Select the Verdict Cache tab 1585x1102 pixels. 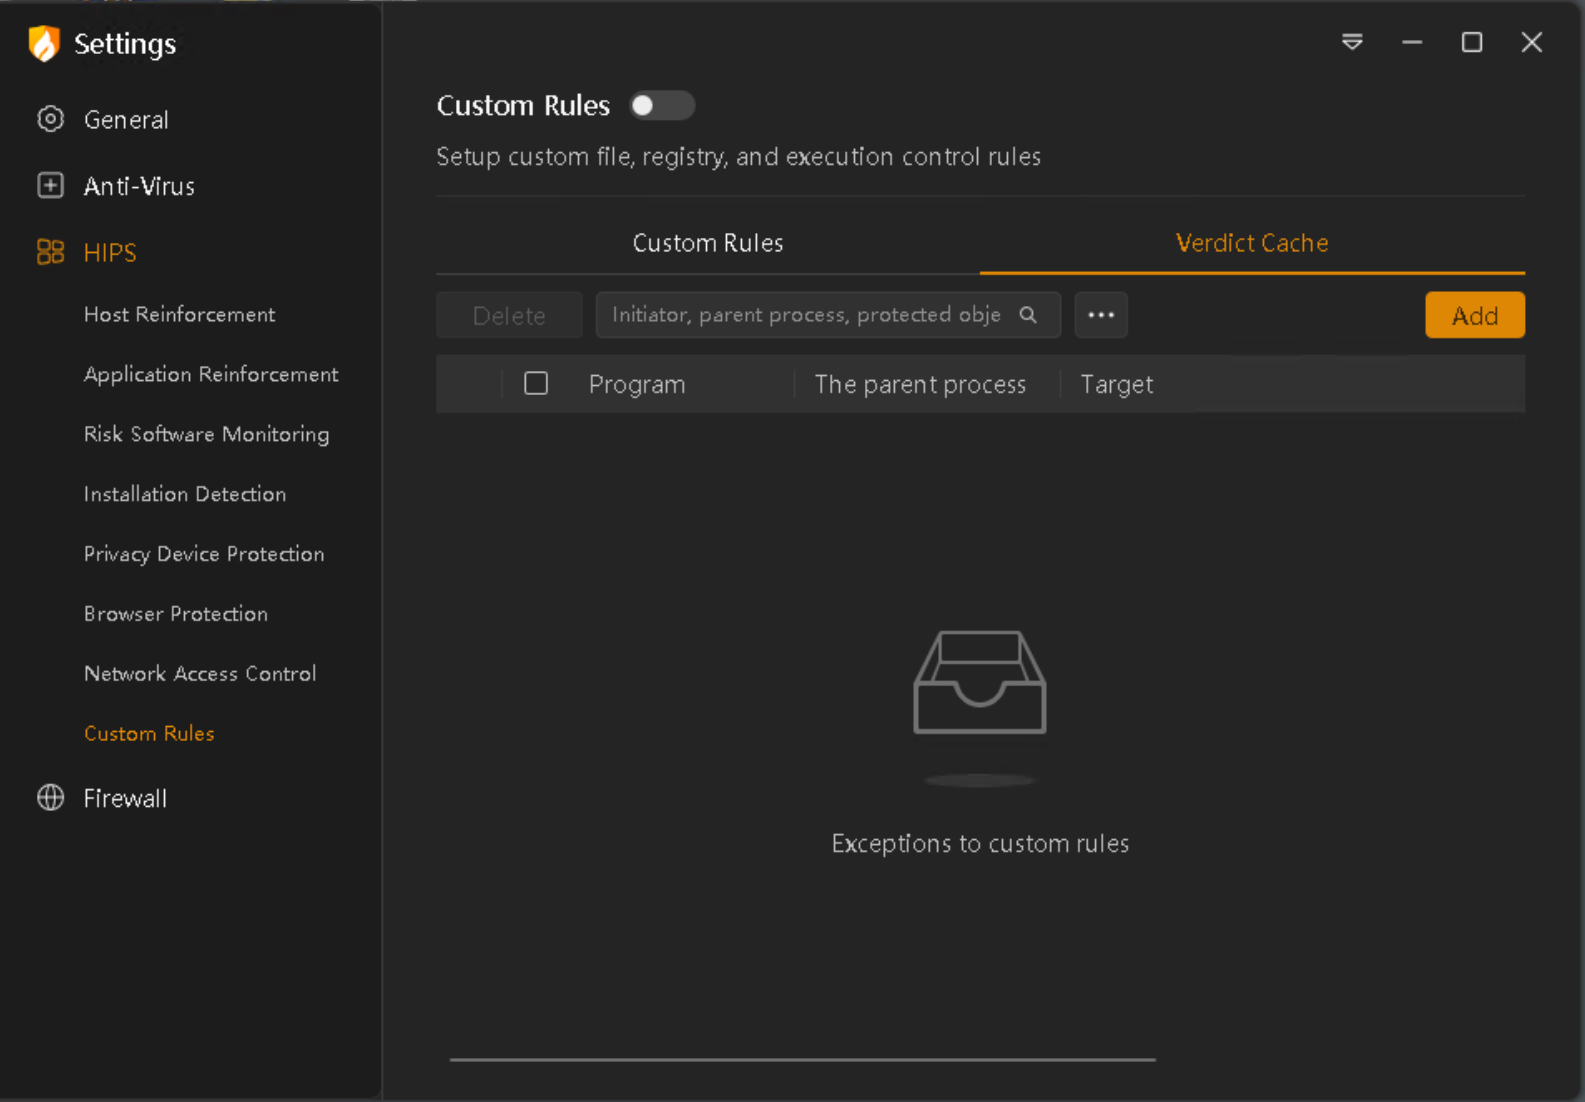[1251, 243]
